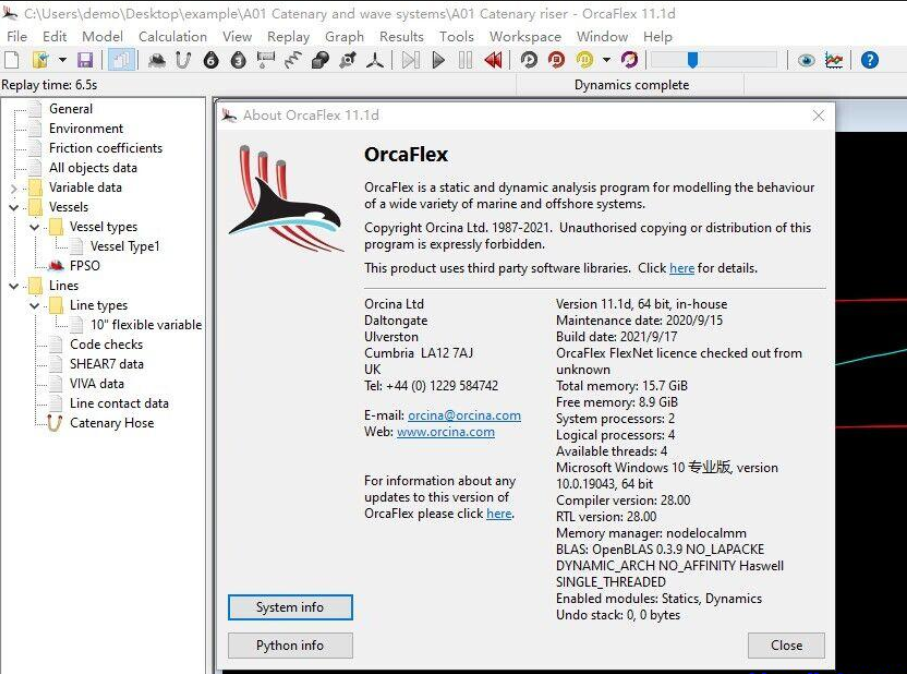
Task: Collapse the Vessels tree branch
Action: [11, 207]
